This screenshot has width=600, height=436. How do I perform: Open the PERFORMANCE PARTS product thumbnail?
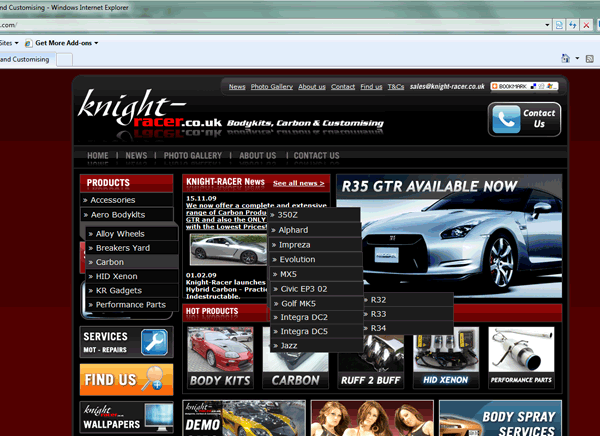point(521,358)
